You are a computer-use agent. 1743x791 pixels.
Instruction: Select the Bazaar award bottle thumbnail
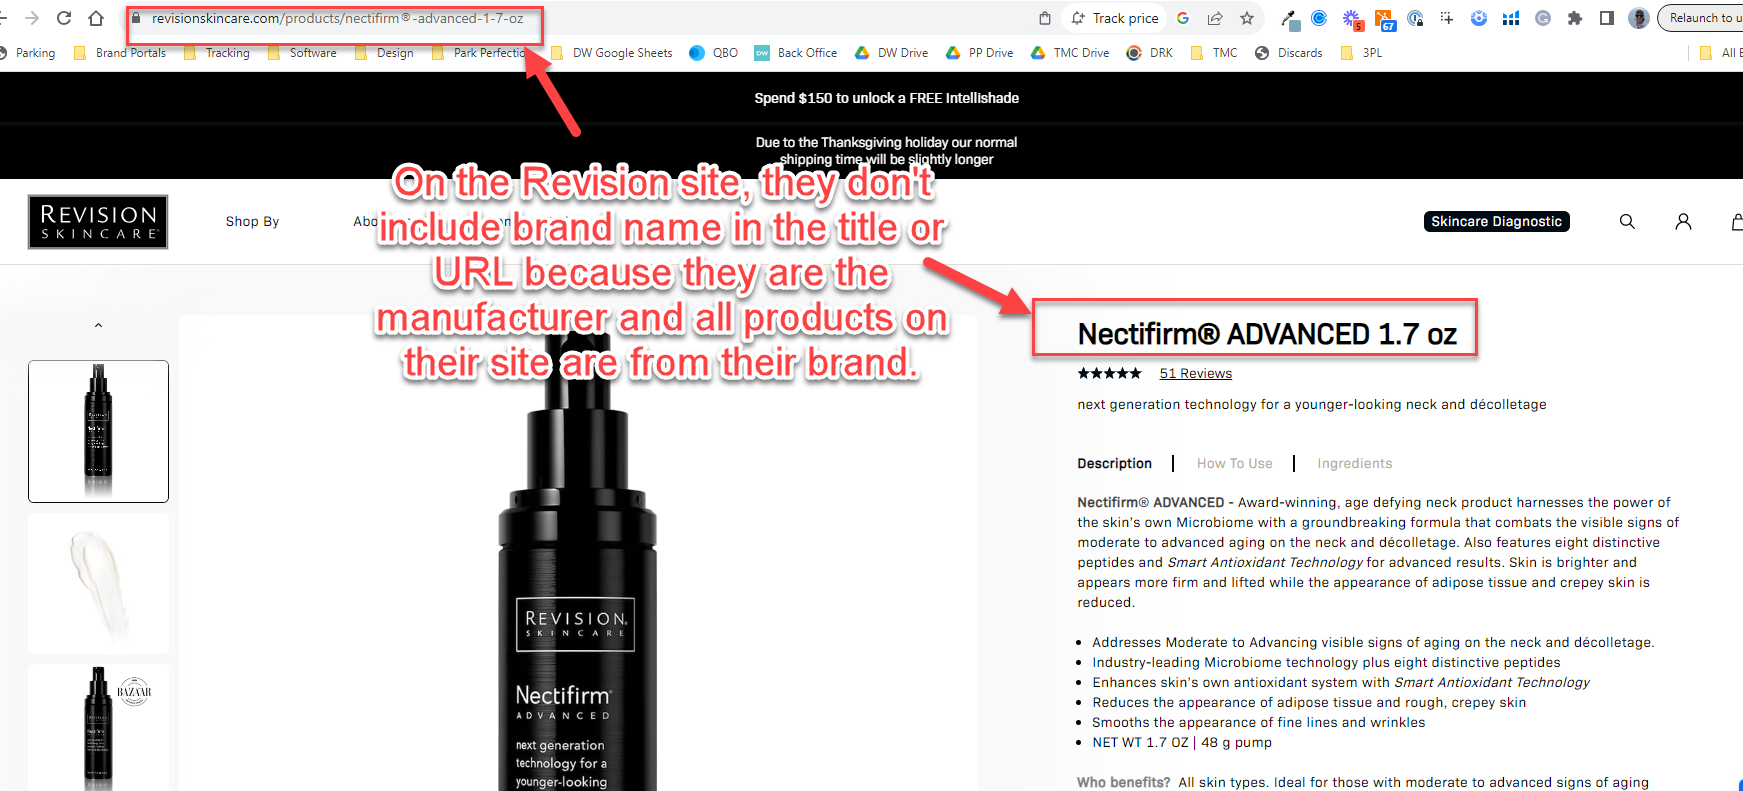click(x=98, y=727)
